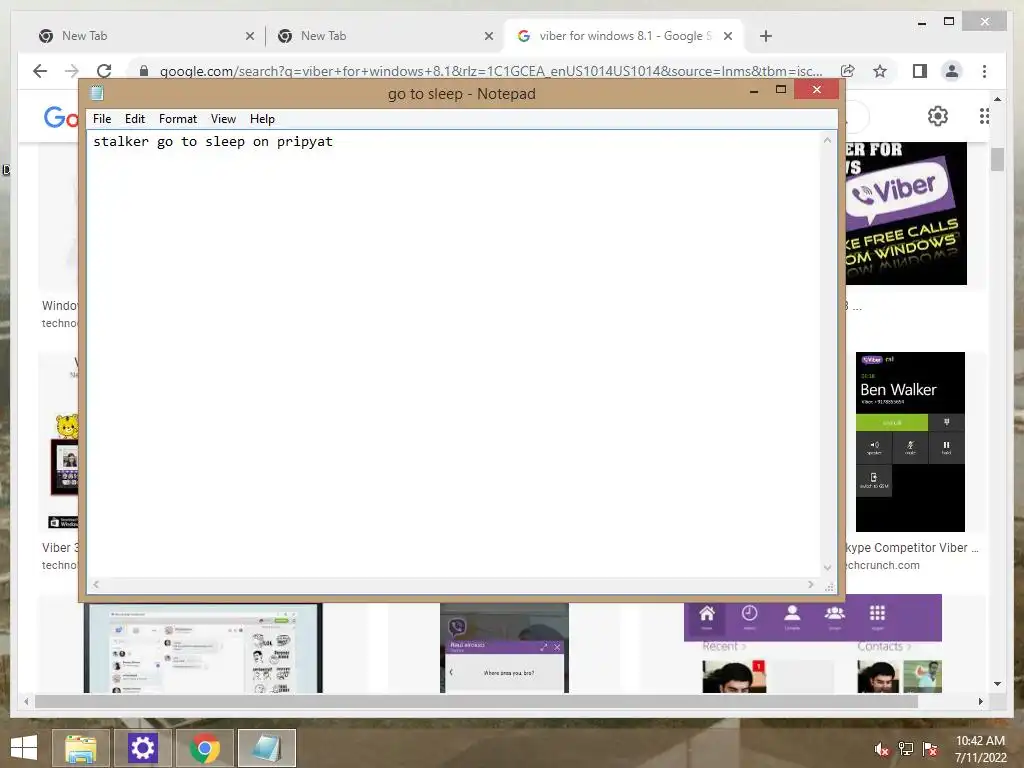
Task: Close the viber for windows 8.1 tab
Action: pos(728,37)
